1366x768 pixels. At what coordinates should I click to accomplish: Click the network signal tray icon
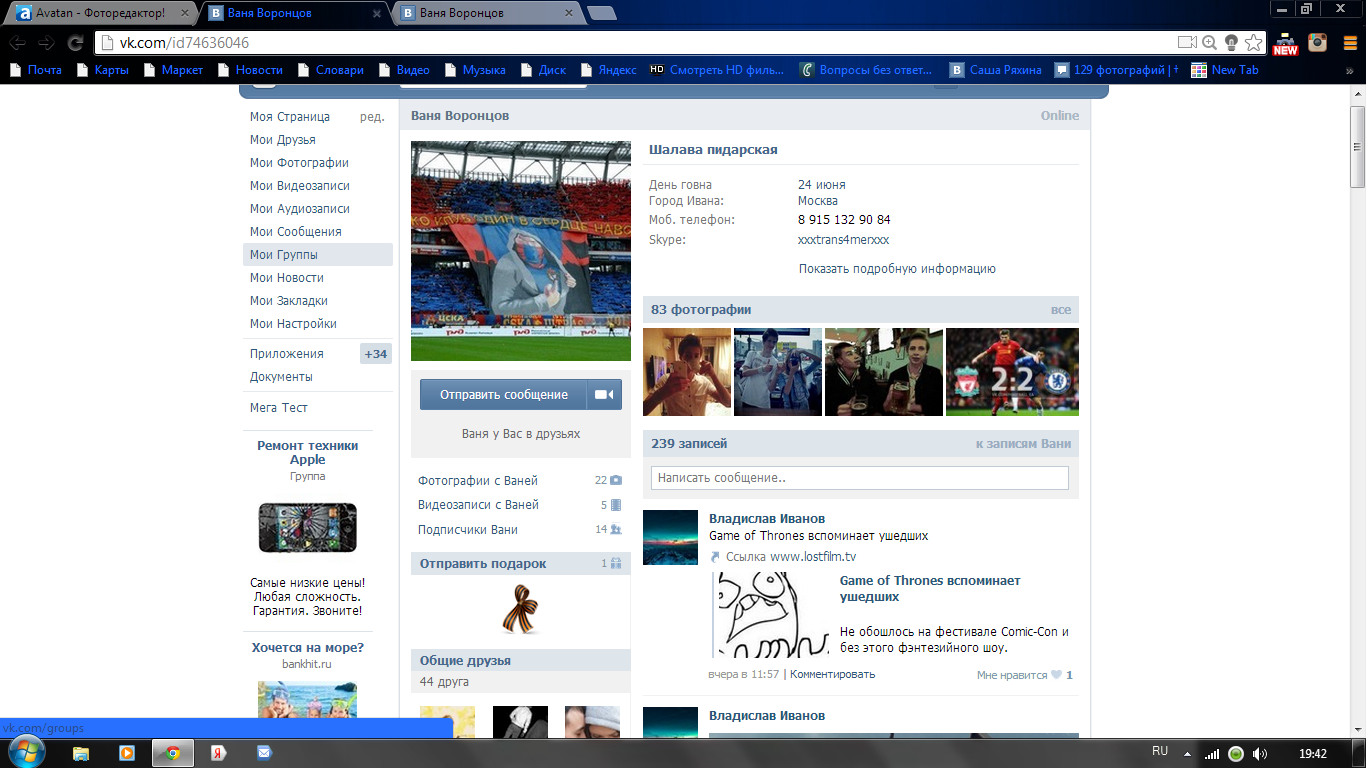pyautogui.click(x=1212, y=753)
